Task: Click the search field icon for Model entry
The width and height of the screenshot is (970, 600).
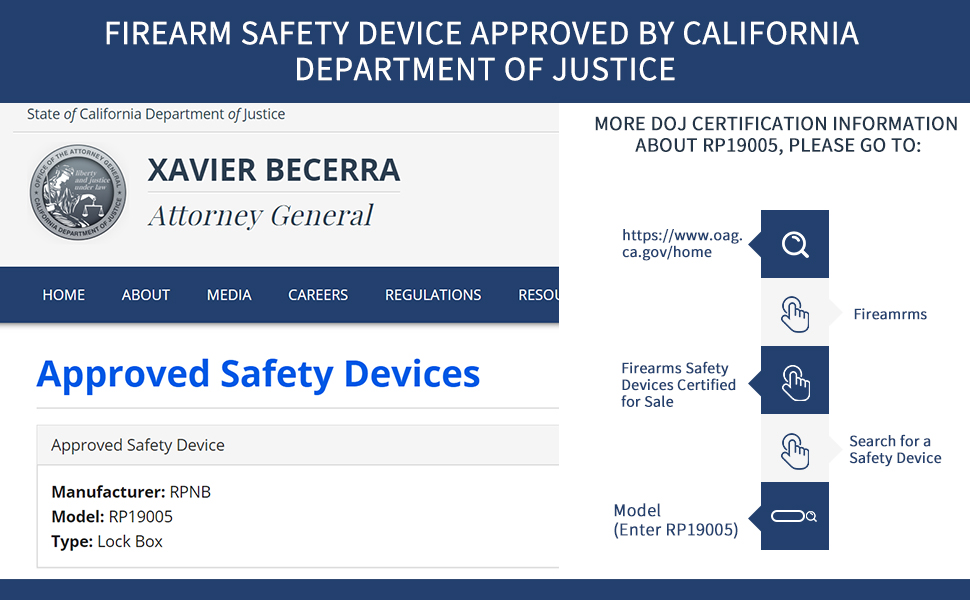Action: pyautogui.click(x=795, y=516)
